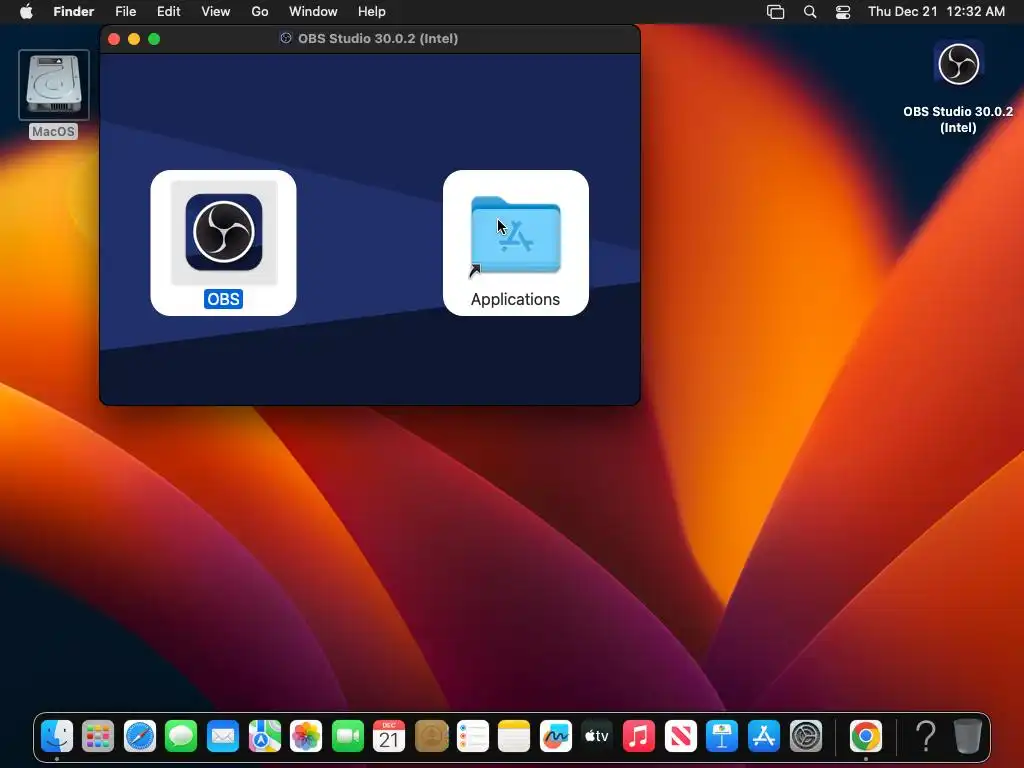This screenshot has height=768, width=1024.
Task: Open Music from the Dock
Action: (639, 736)
